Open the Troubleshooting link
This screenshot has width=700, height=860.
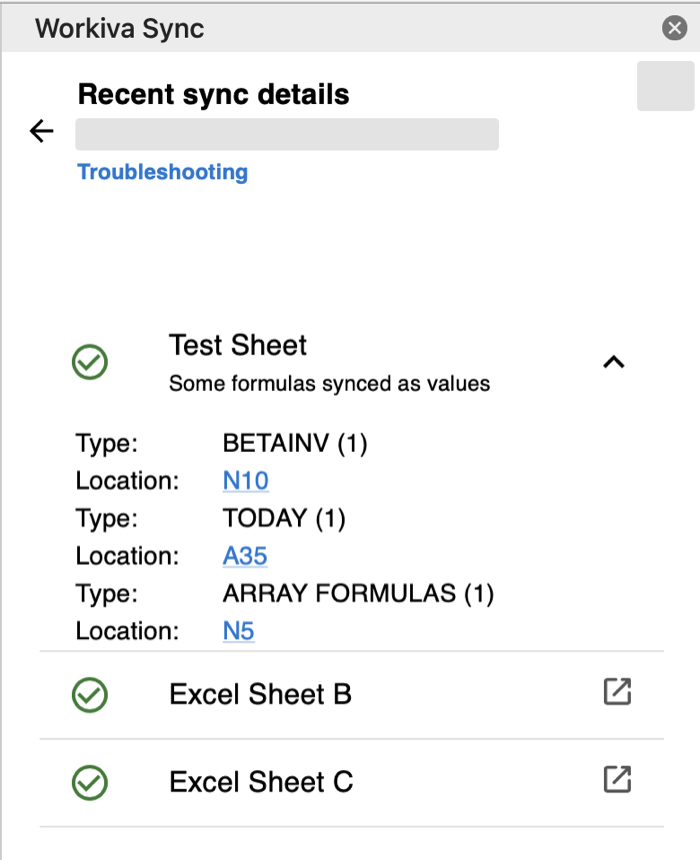162,172
